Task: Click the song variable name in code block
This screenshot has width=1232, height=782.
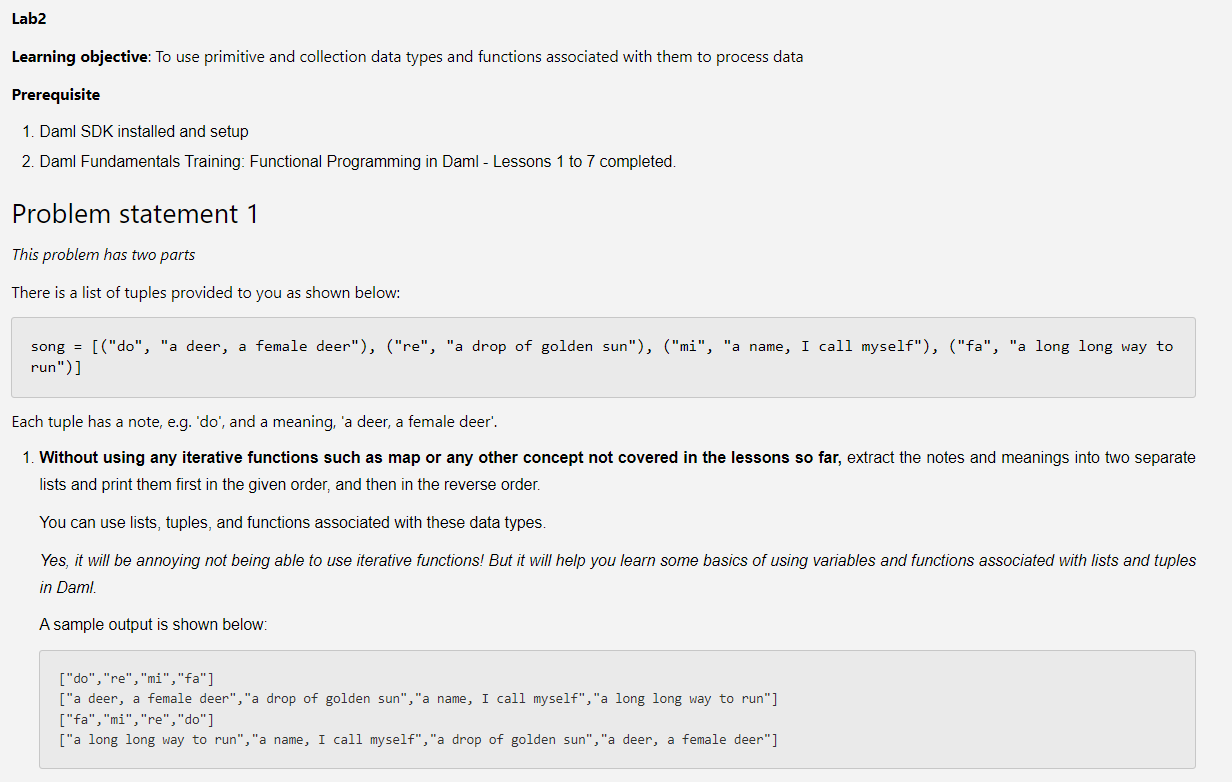Action: pyautogui.click(x=48, y=347)
